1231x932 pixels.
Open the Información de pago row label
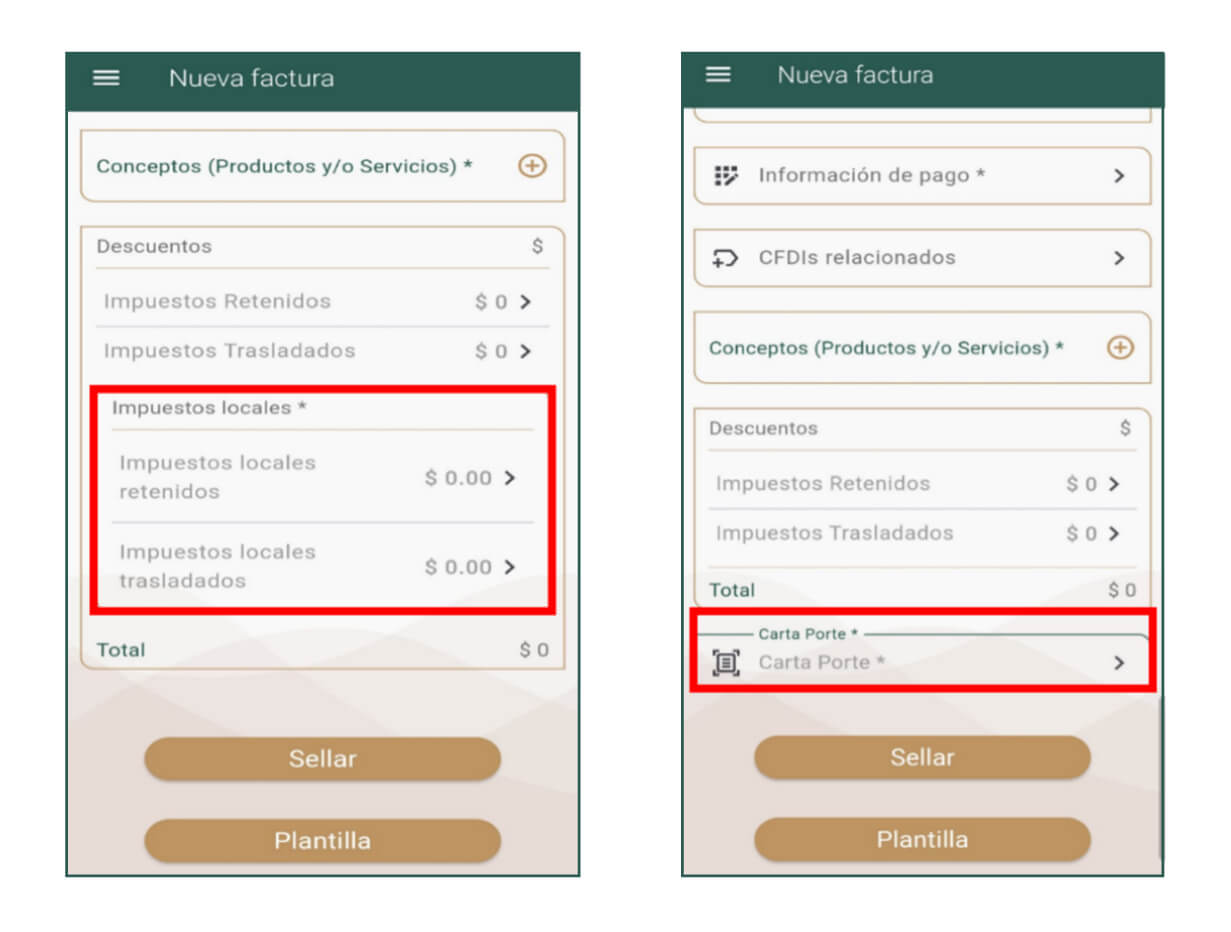[x=871, y=176]
